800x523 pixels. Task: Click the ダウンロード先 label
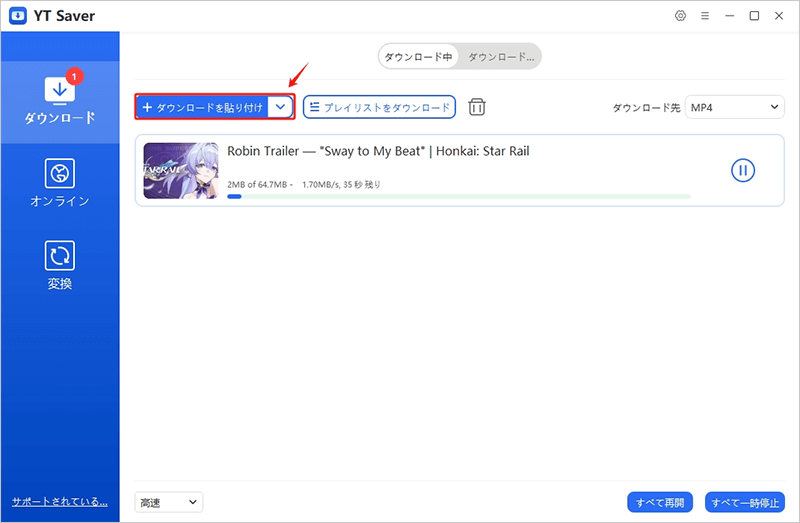(646, 108)
